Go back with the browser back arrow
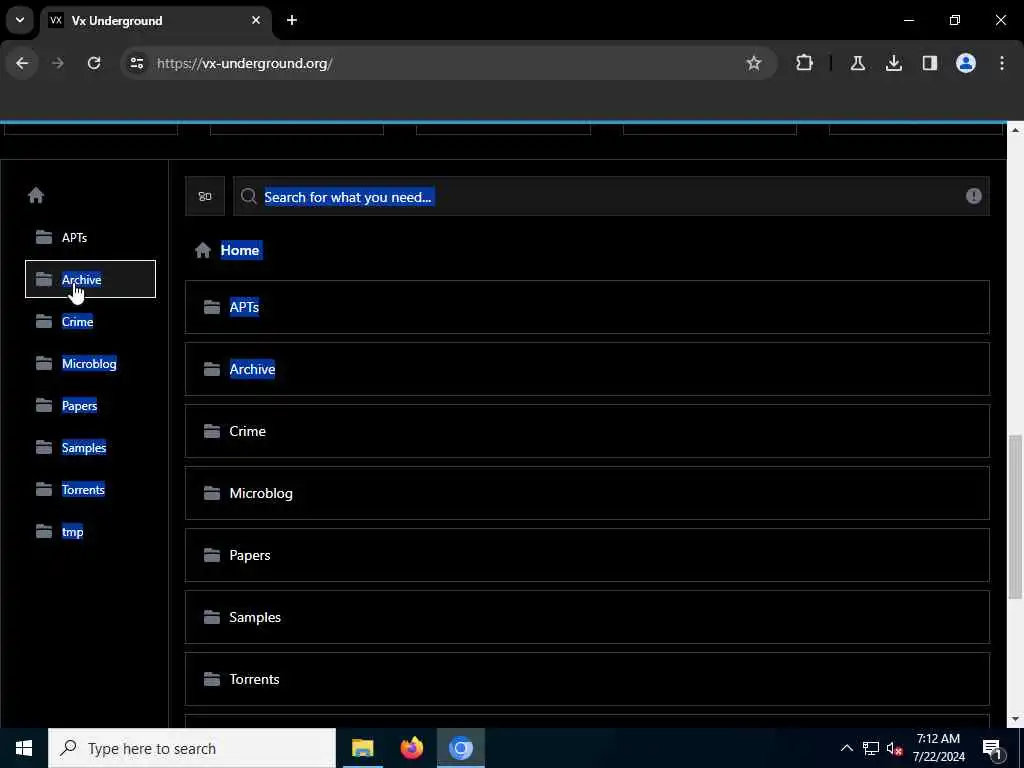 [22, 63]
